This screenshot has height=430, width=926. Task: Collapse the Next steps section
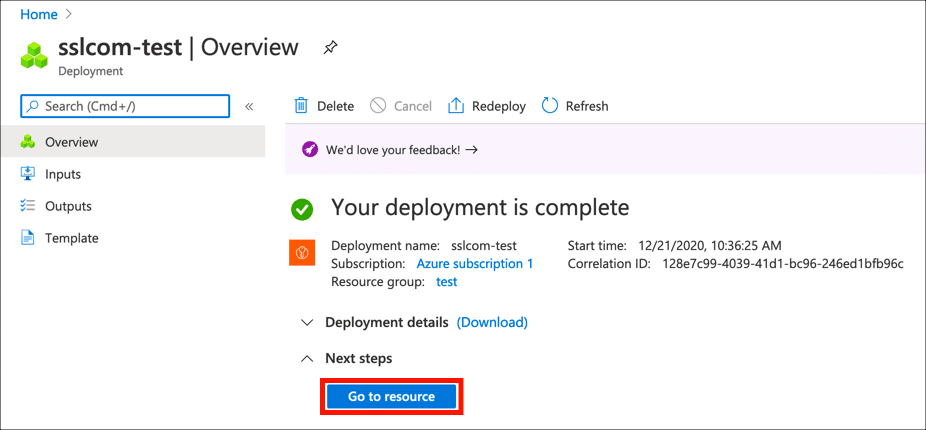(307, 358)
